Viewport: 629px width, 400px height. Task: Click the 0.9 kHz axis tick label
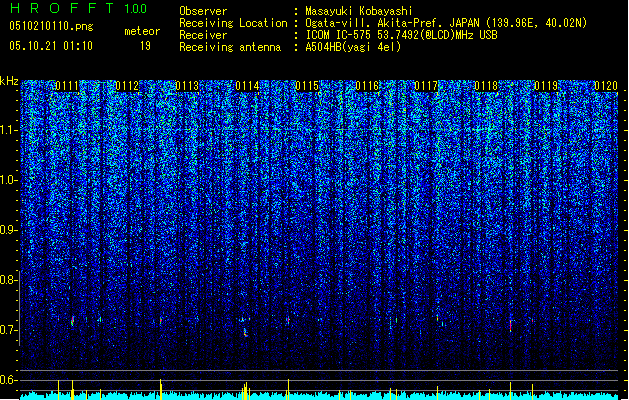point(9,230)
